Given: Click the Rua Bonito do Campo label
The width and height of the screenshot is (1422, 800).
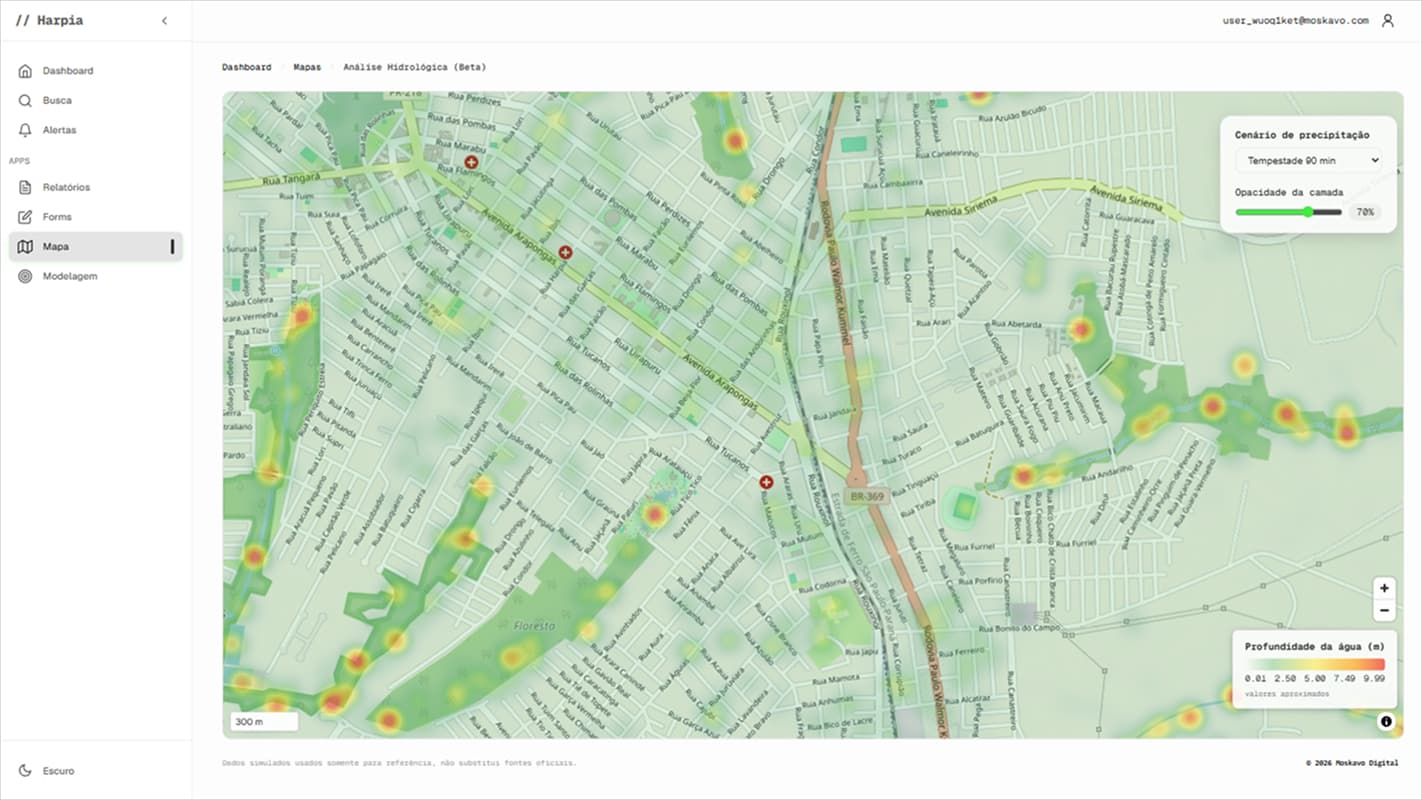Looking at the screenshot, I should [x=1019, y=629].
